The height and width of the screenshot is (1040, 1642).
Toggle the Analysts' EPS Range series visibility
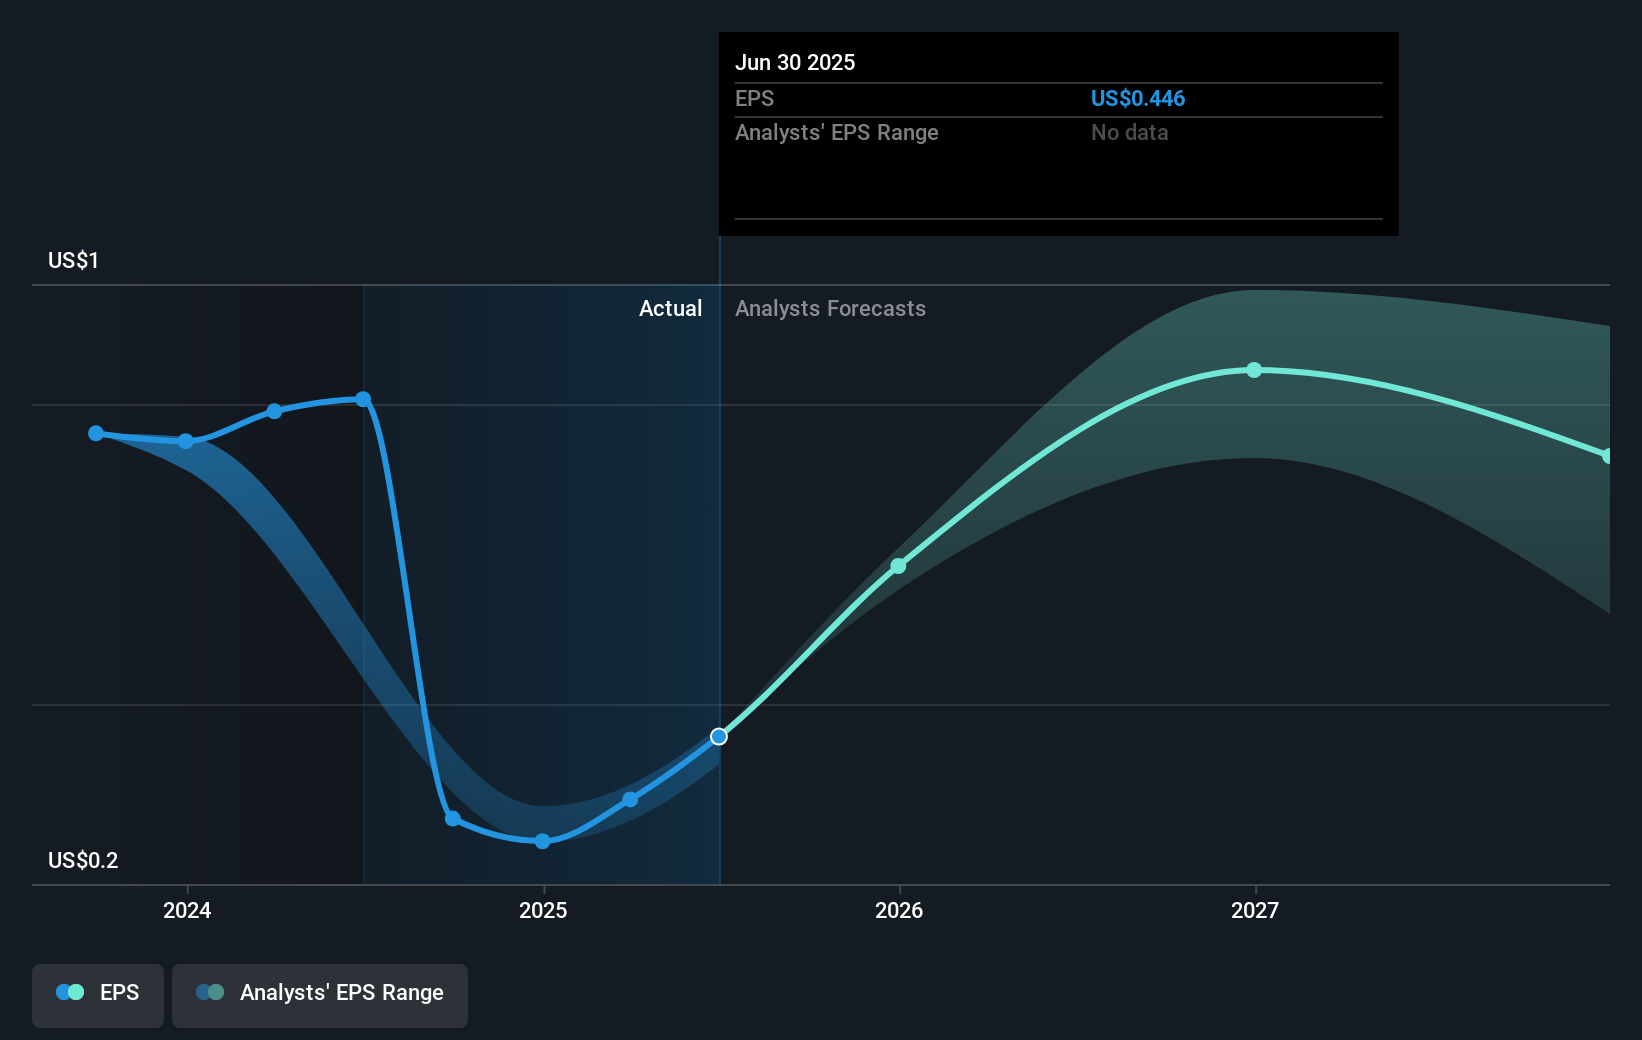319,995
